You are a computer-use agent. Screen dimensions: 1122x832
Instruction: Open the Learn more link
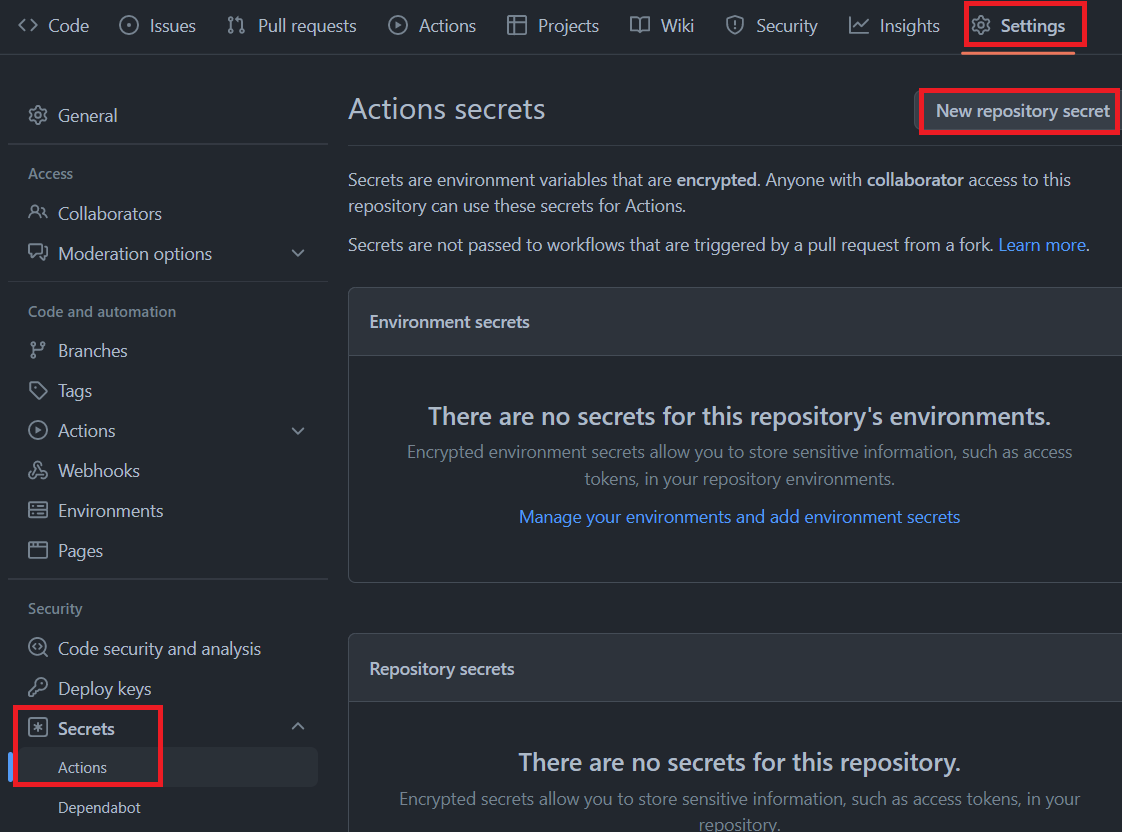point(1041,245)
